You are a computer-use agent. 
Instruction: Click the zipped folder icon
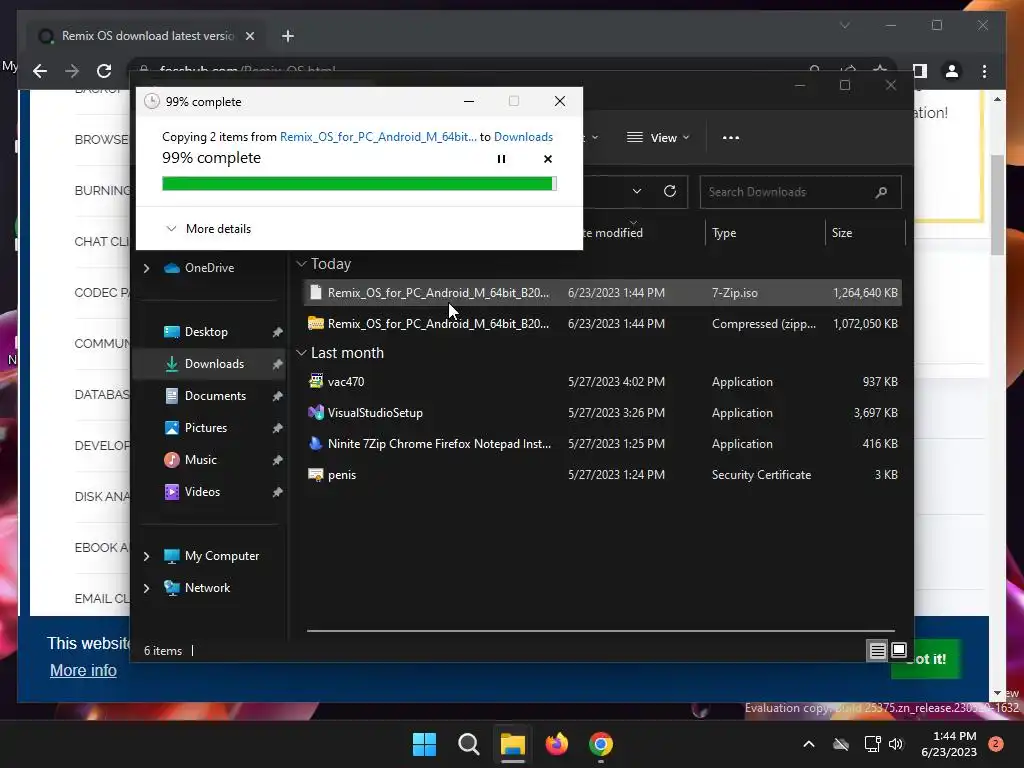[316, 323]
